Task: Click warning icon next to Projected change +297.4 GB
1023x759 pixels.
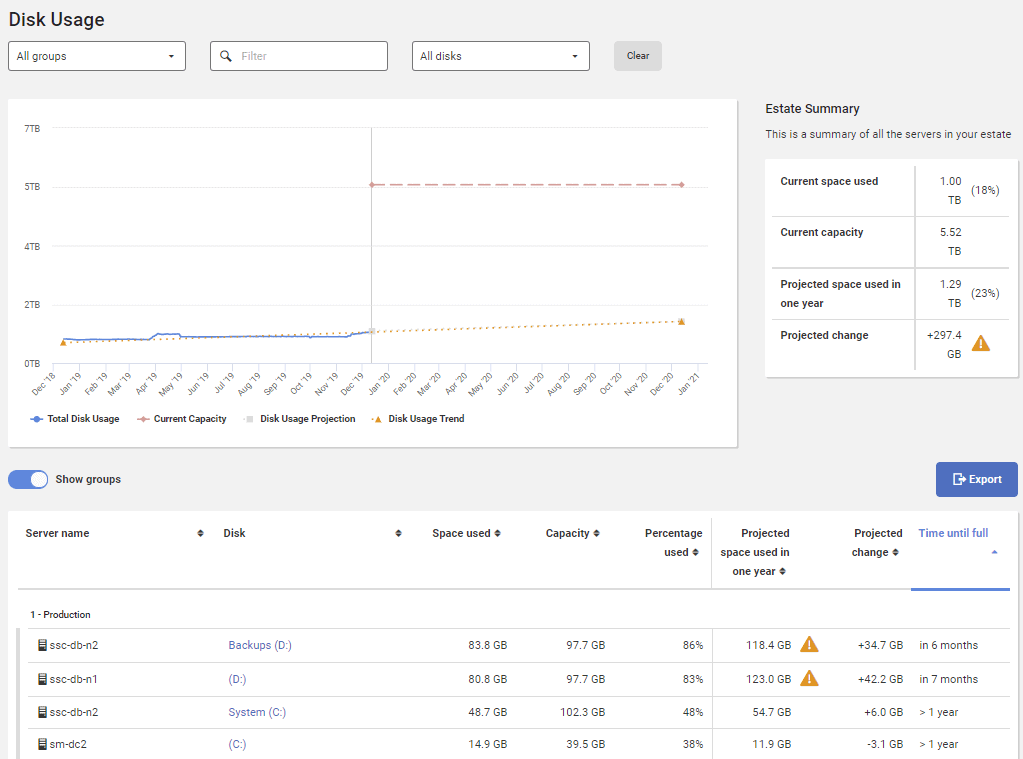Action: point(981,343)
